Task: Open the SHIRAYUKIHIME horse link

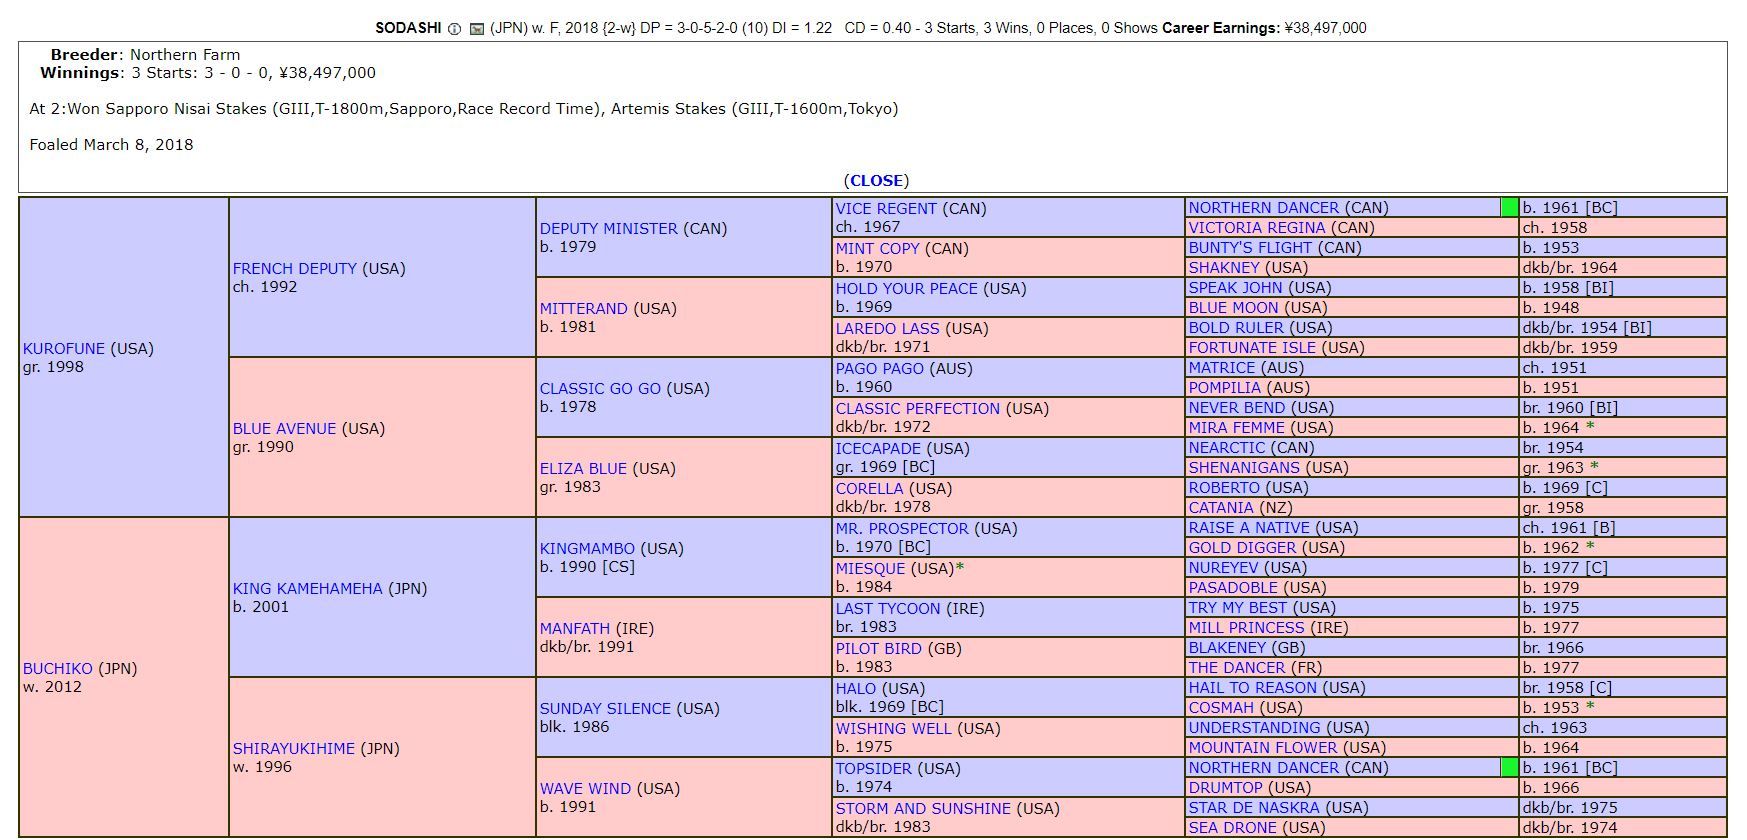Action: click(293, 749)
